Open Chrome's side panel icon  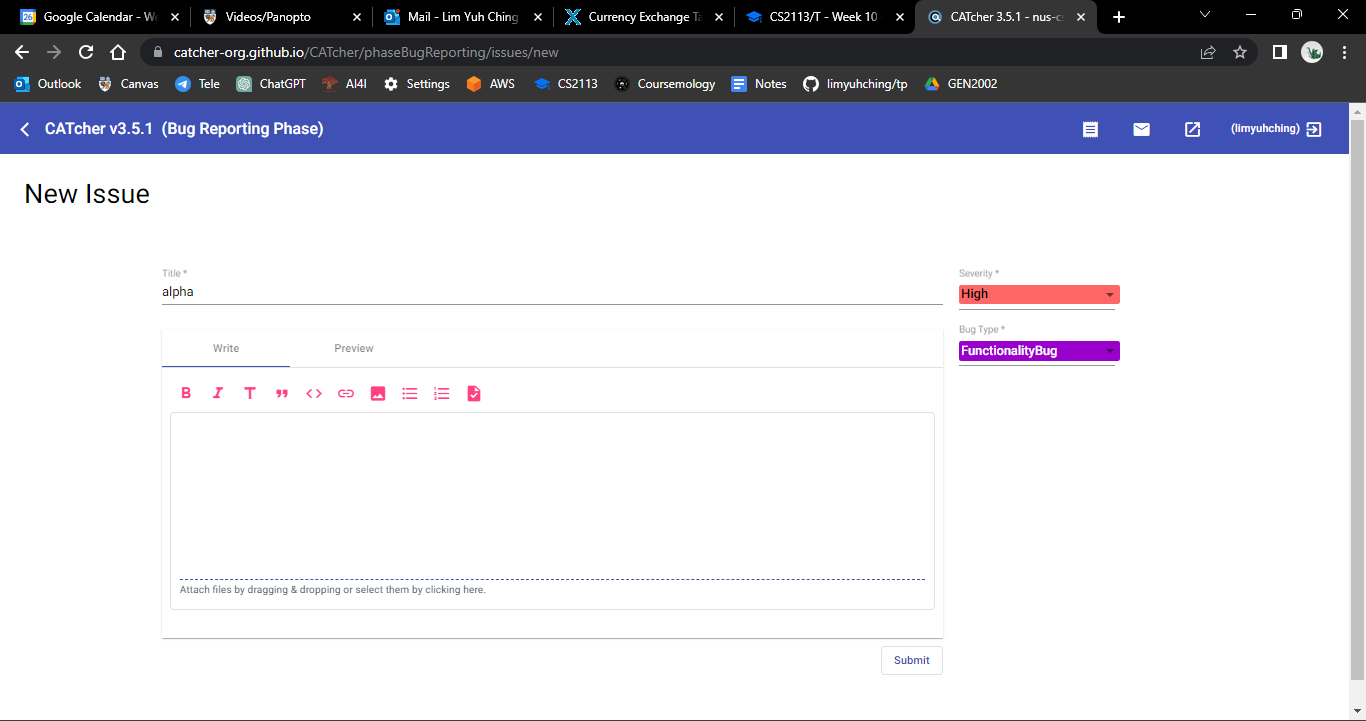(x=1279, y=52)
